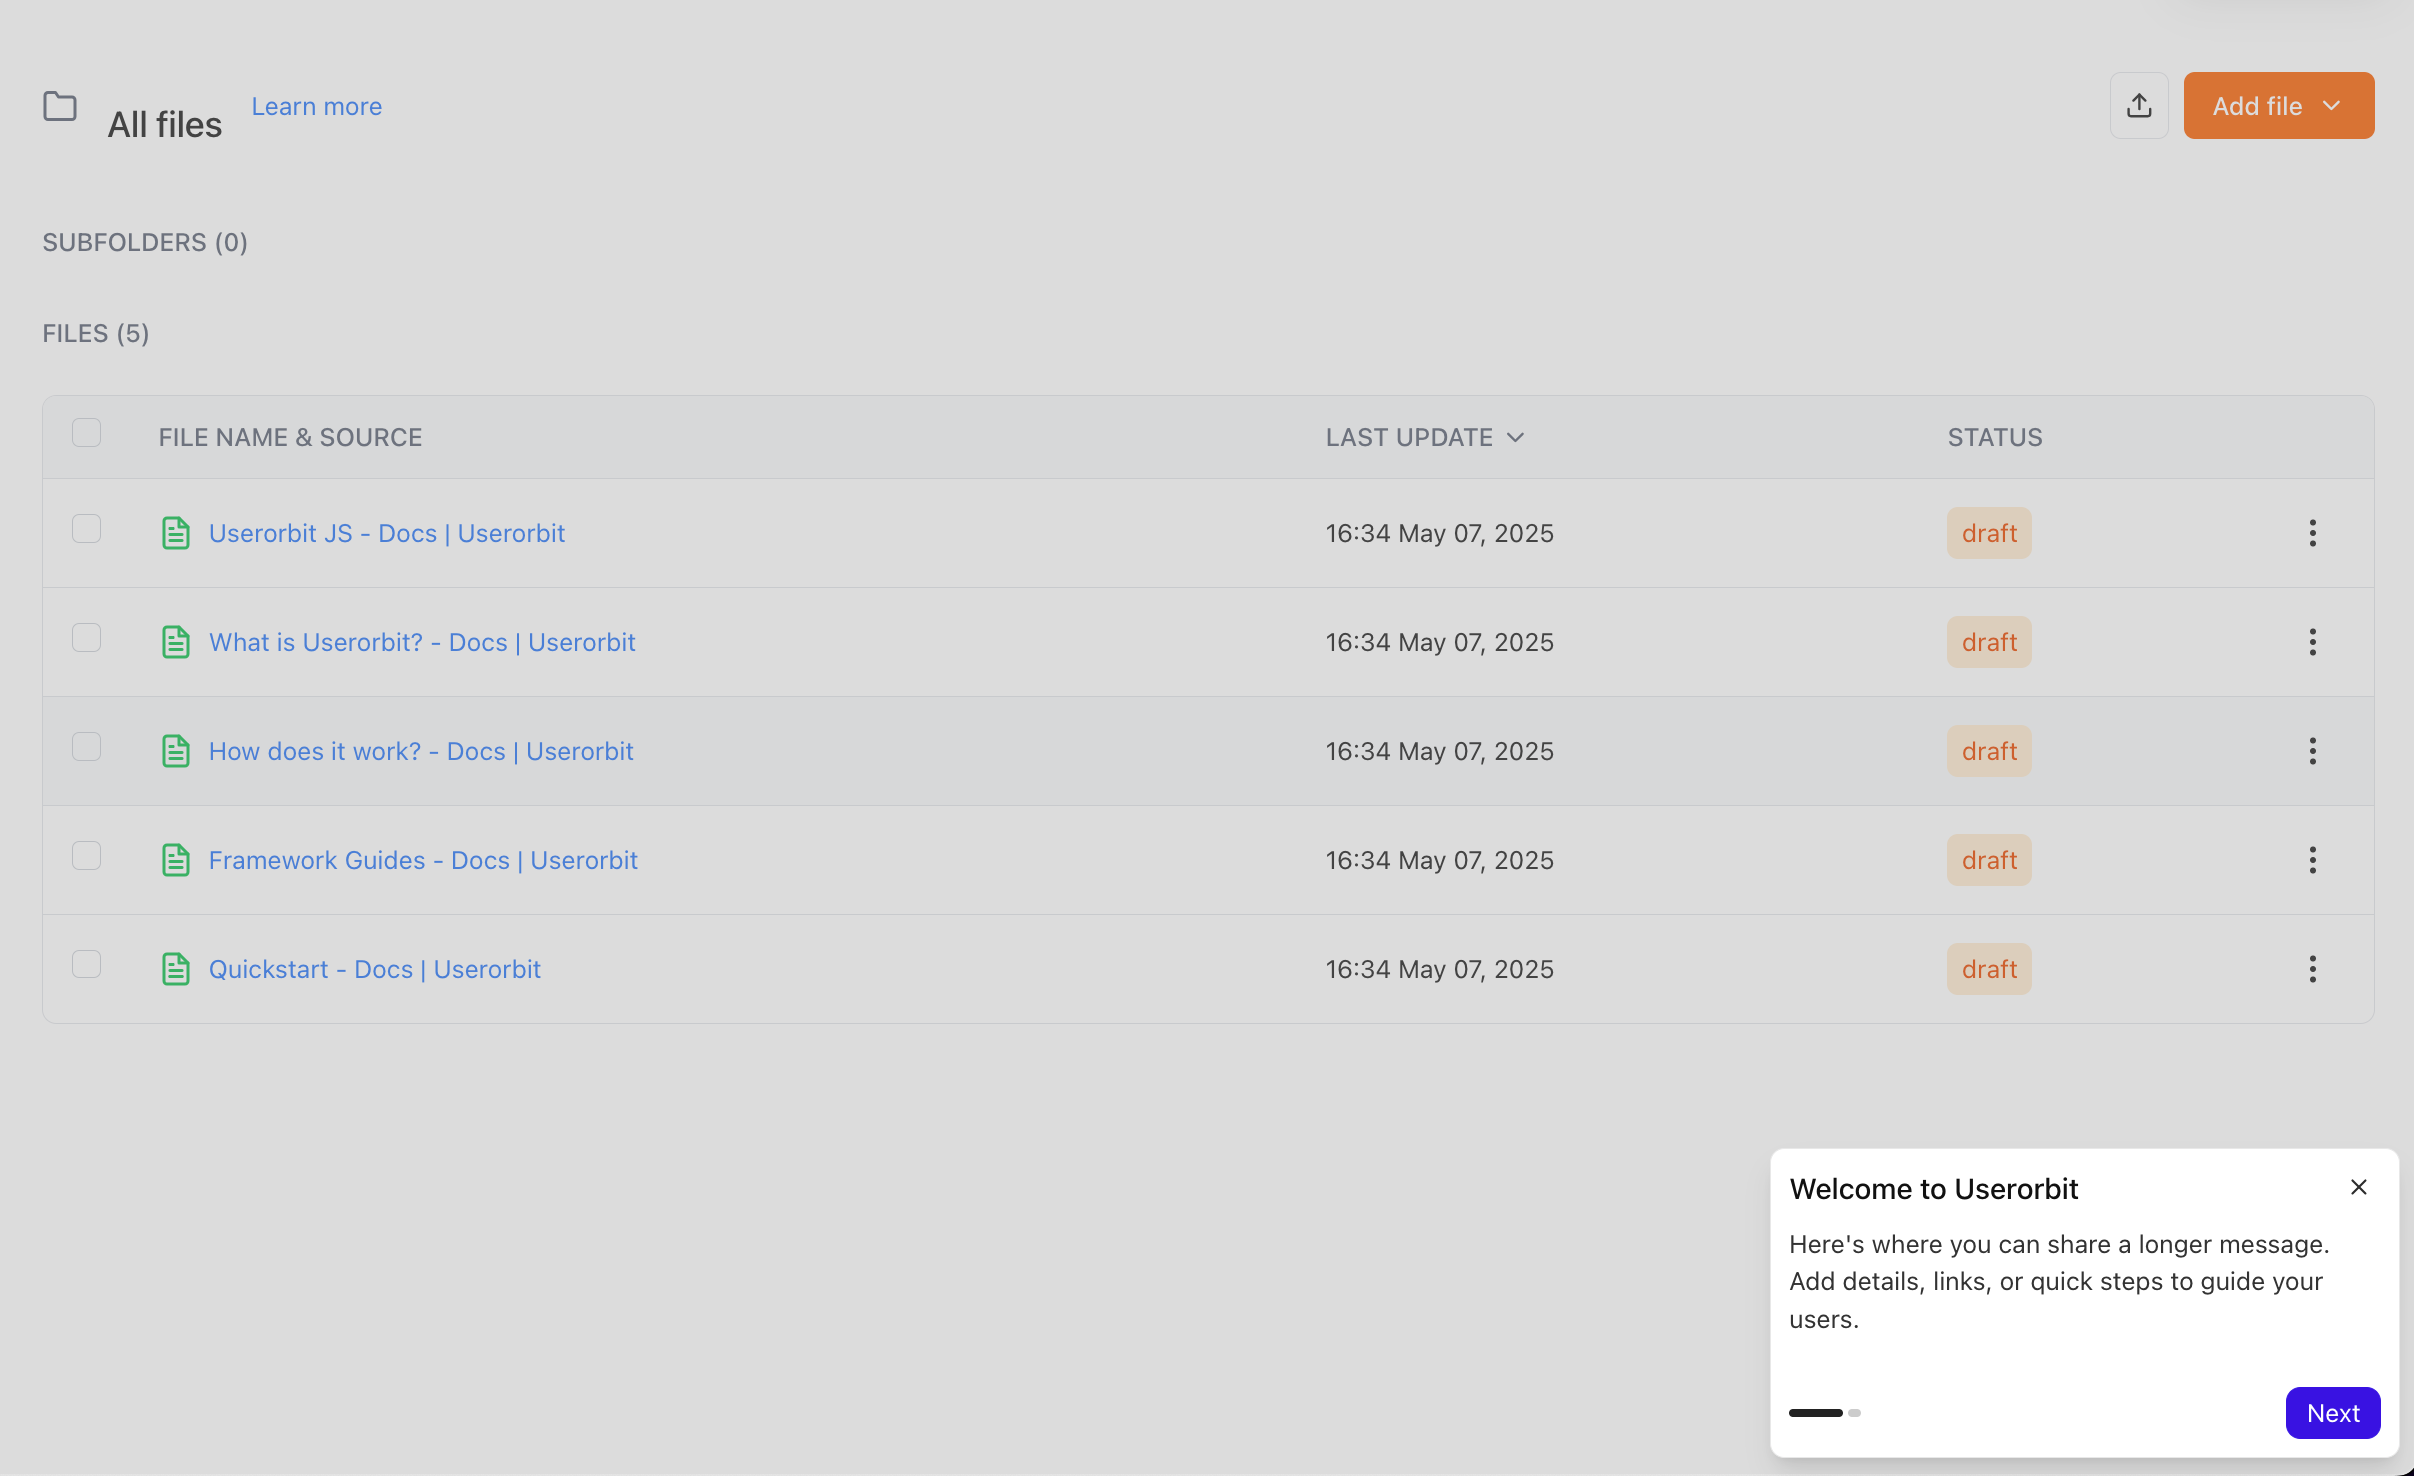
Task: Click the All files folder icon
Action: tap(60, 106)
